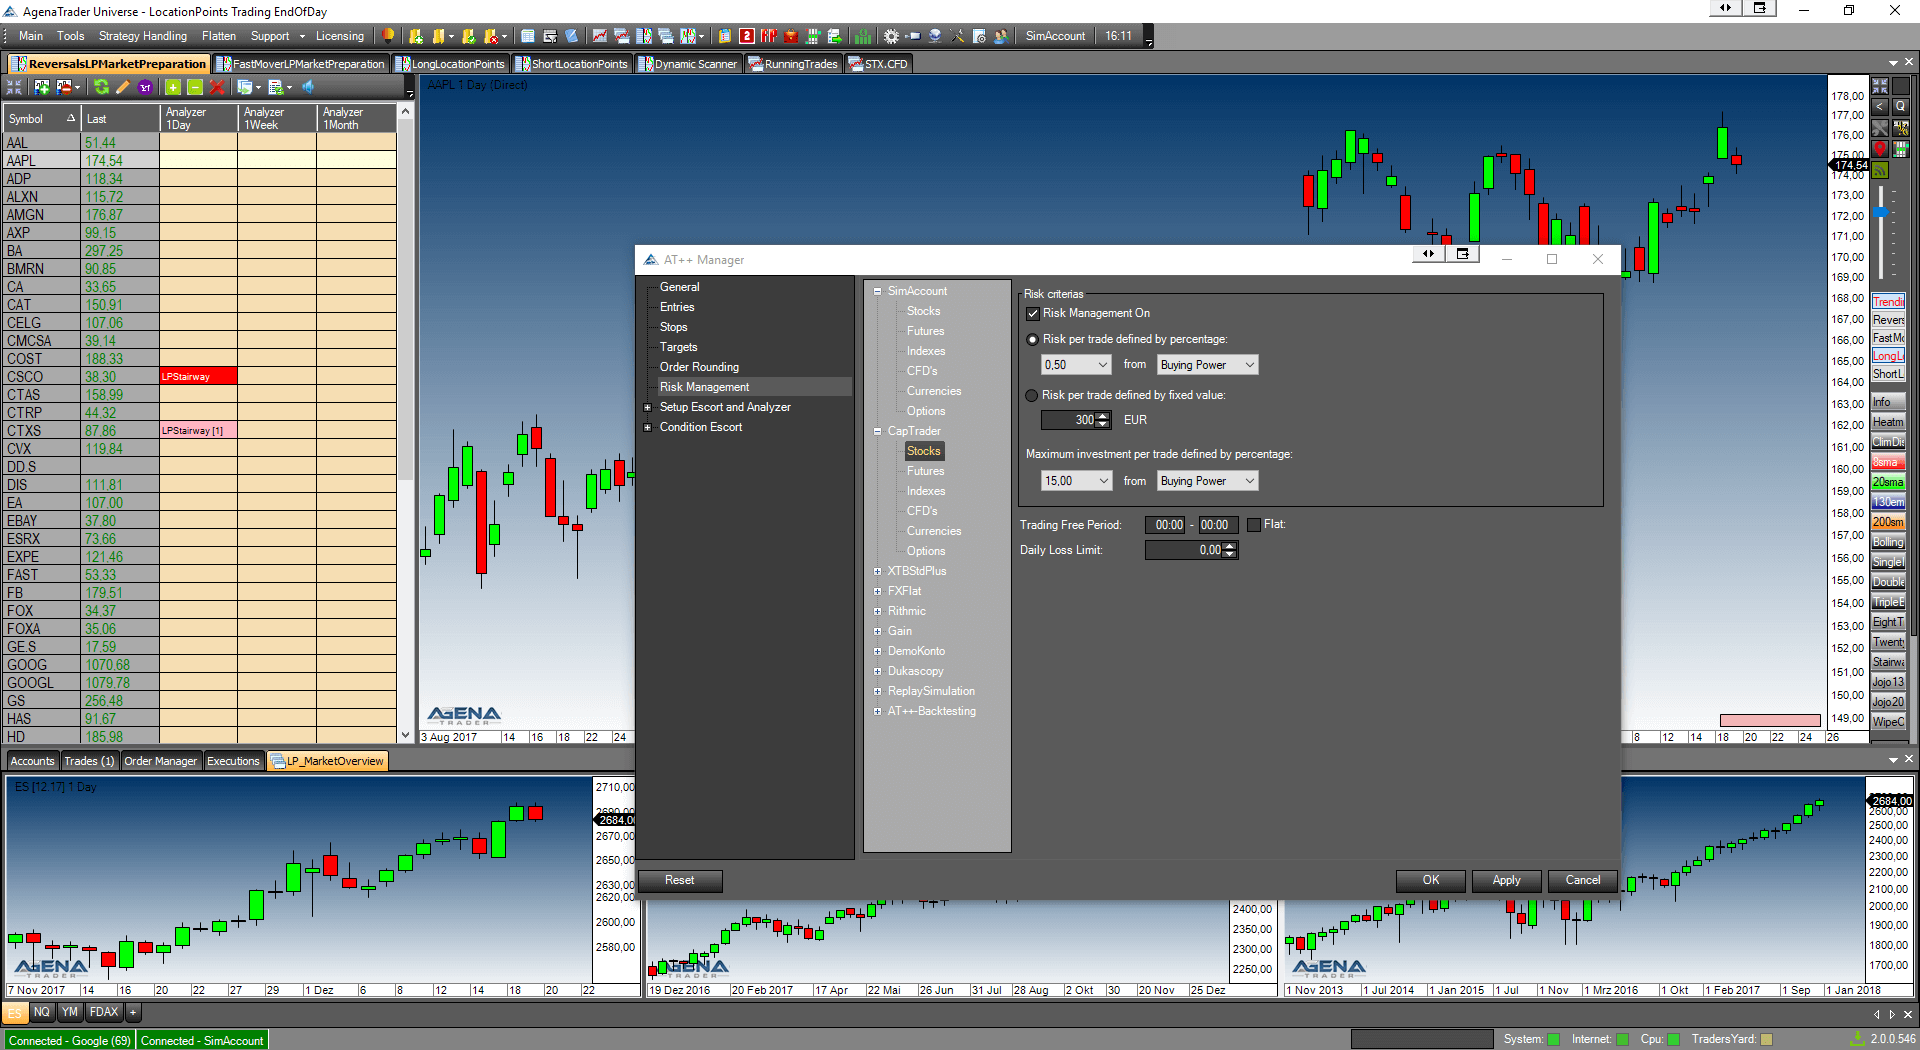Image resolution: width=1920 pixels, height=1050 pixels.
Task: Check the Flat checkbox beside Trading Free Period
Action: (1254, 525)
